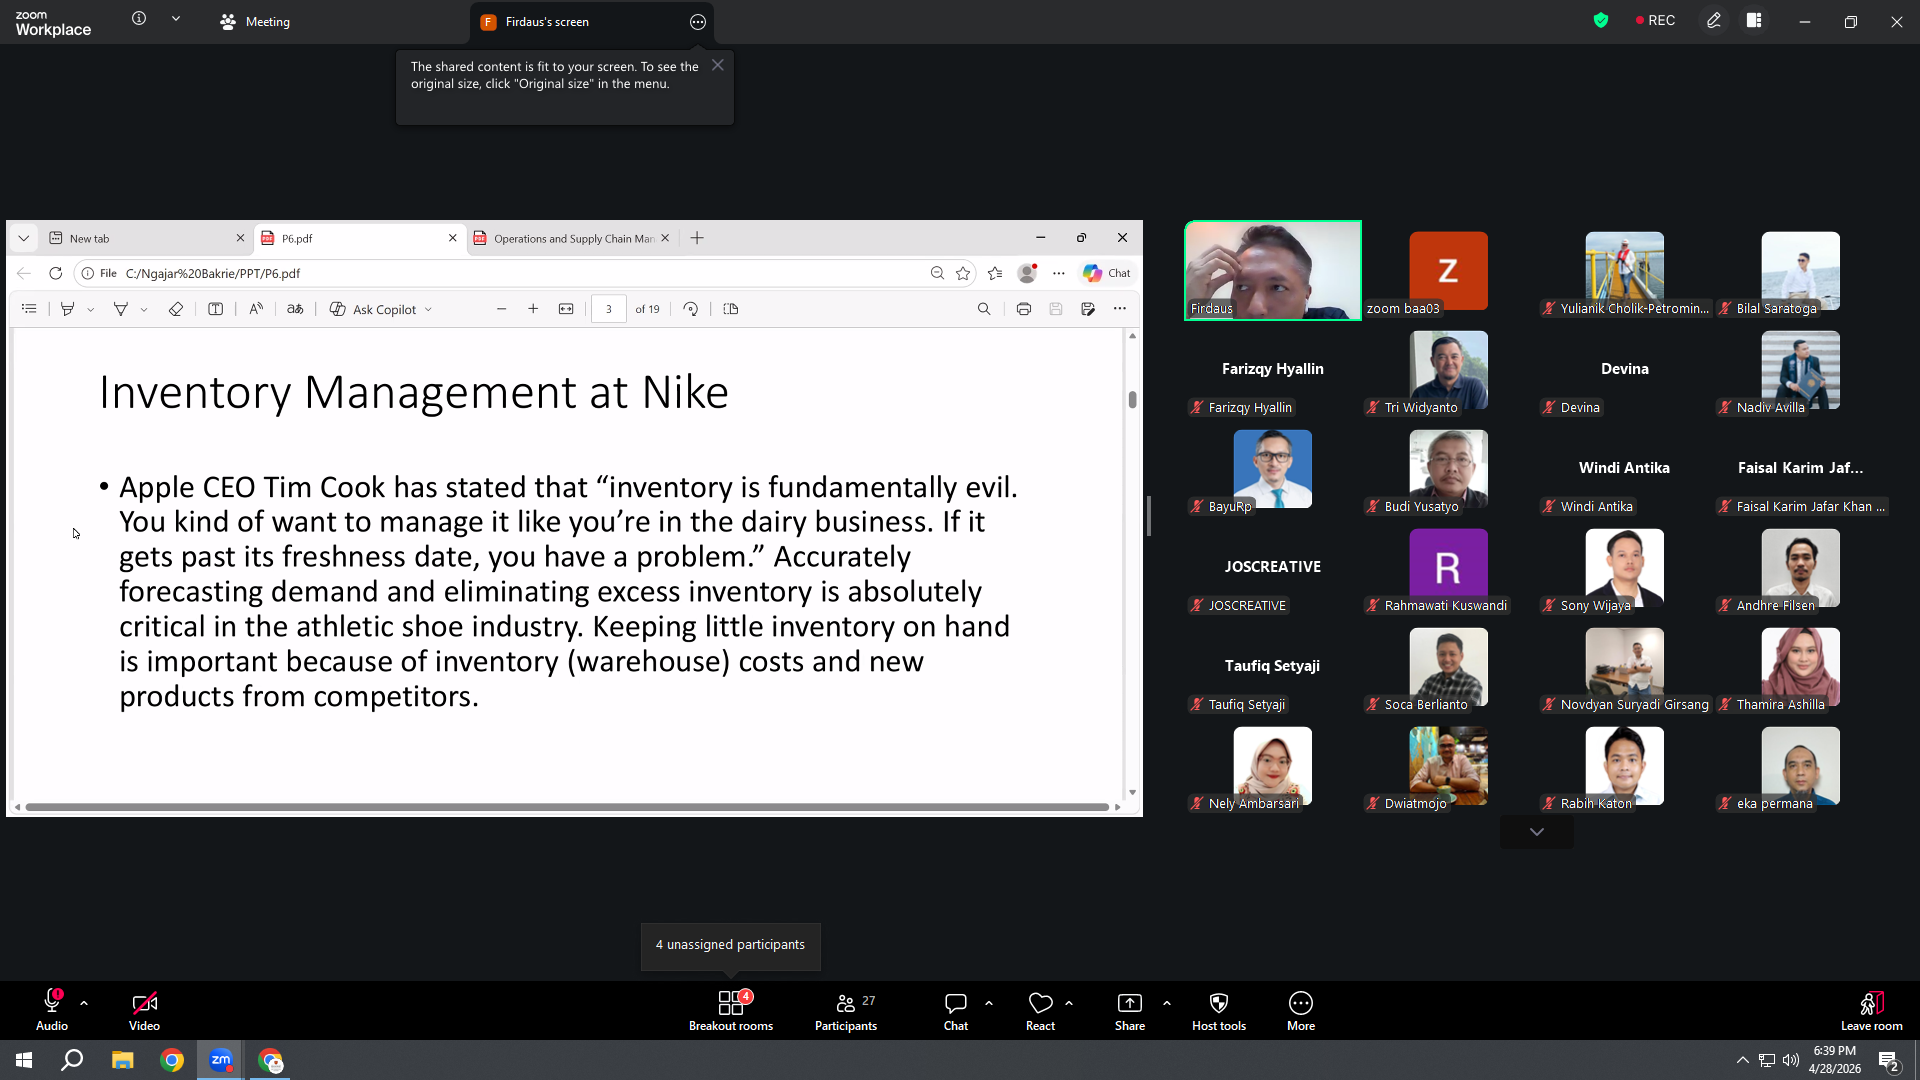Expand the audio settings caret
The width and height of the screenshot is (1920, 1080).
84,1003
